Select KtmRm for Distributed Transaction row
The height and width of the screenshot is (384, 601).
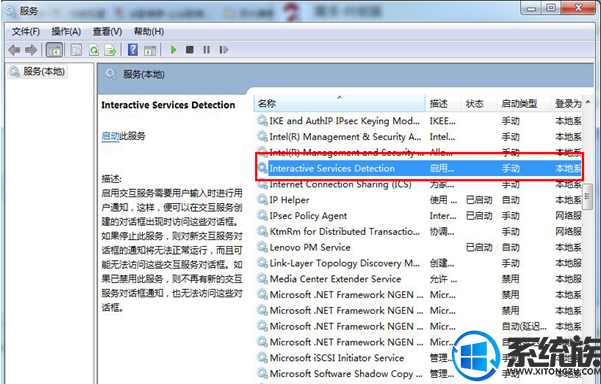pyautogui.click(x=419, y=231)
